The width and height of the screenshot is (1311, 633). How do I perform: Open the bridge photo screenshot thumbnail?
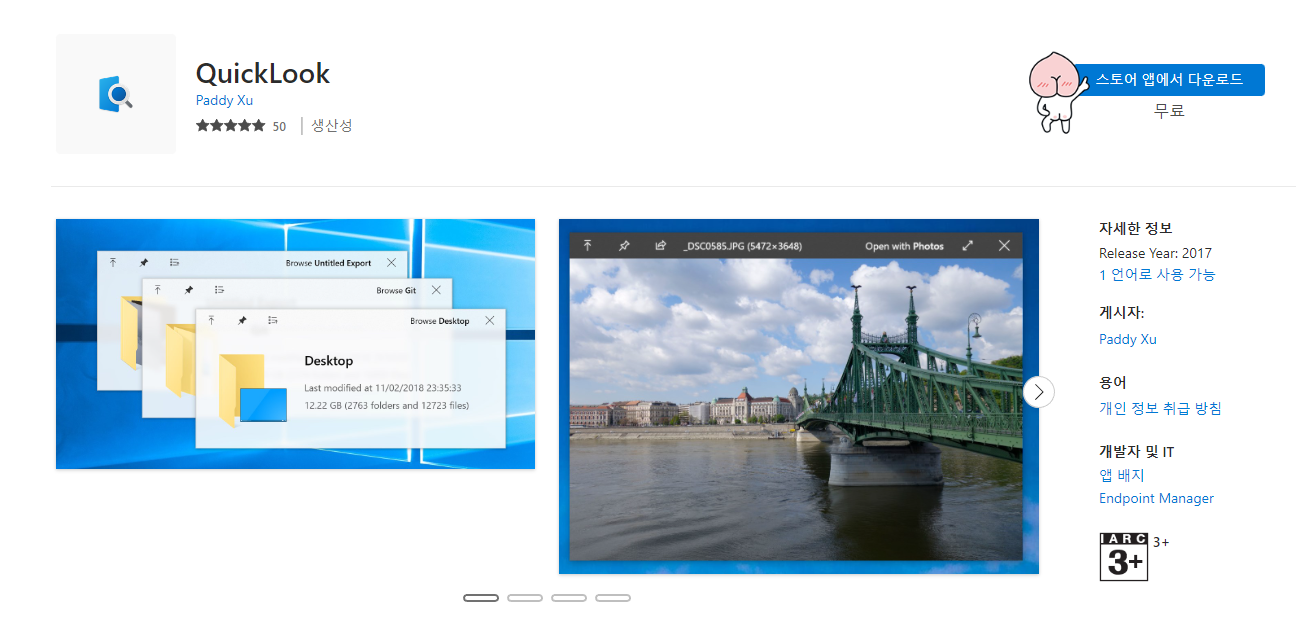pos(799,396)
